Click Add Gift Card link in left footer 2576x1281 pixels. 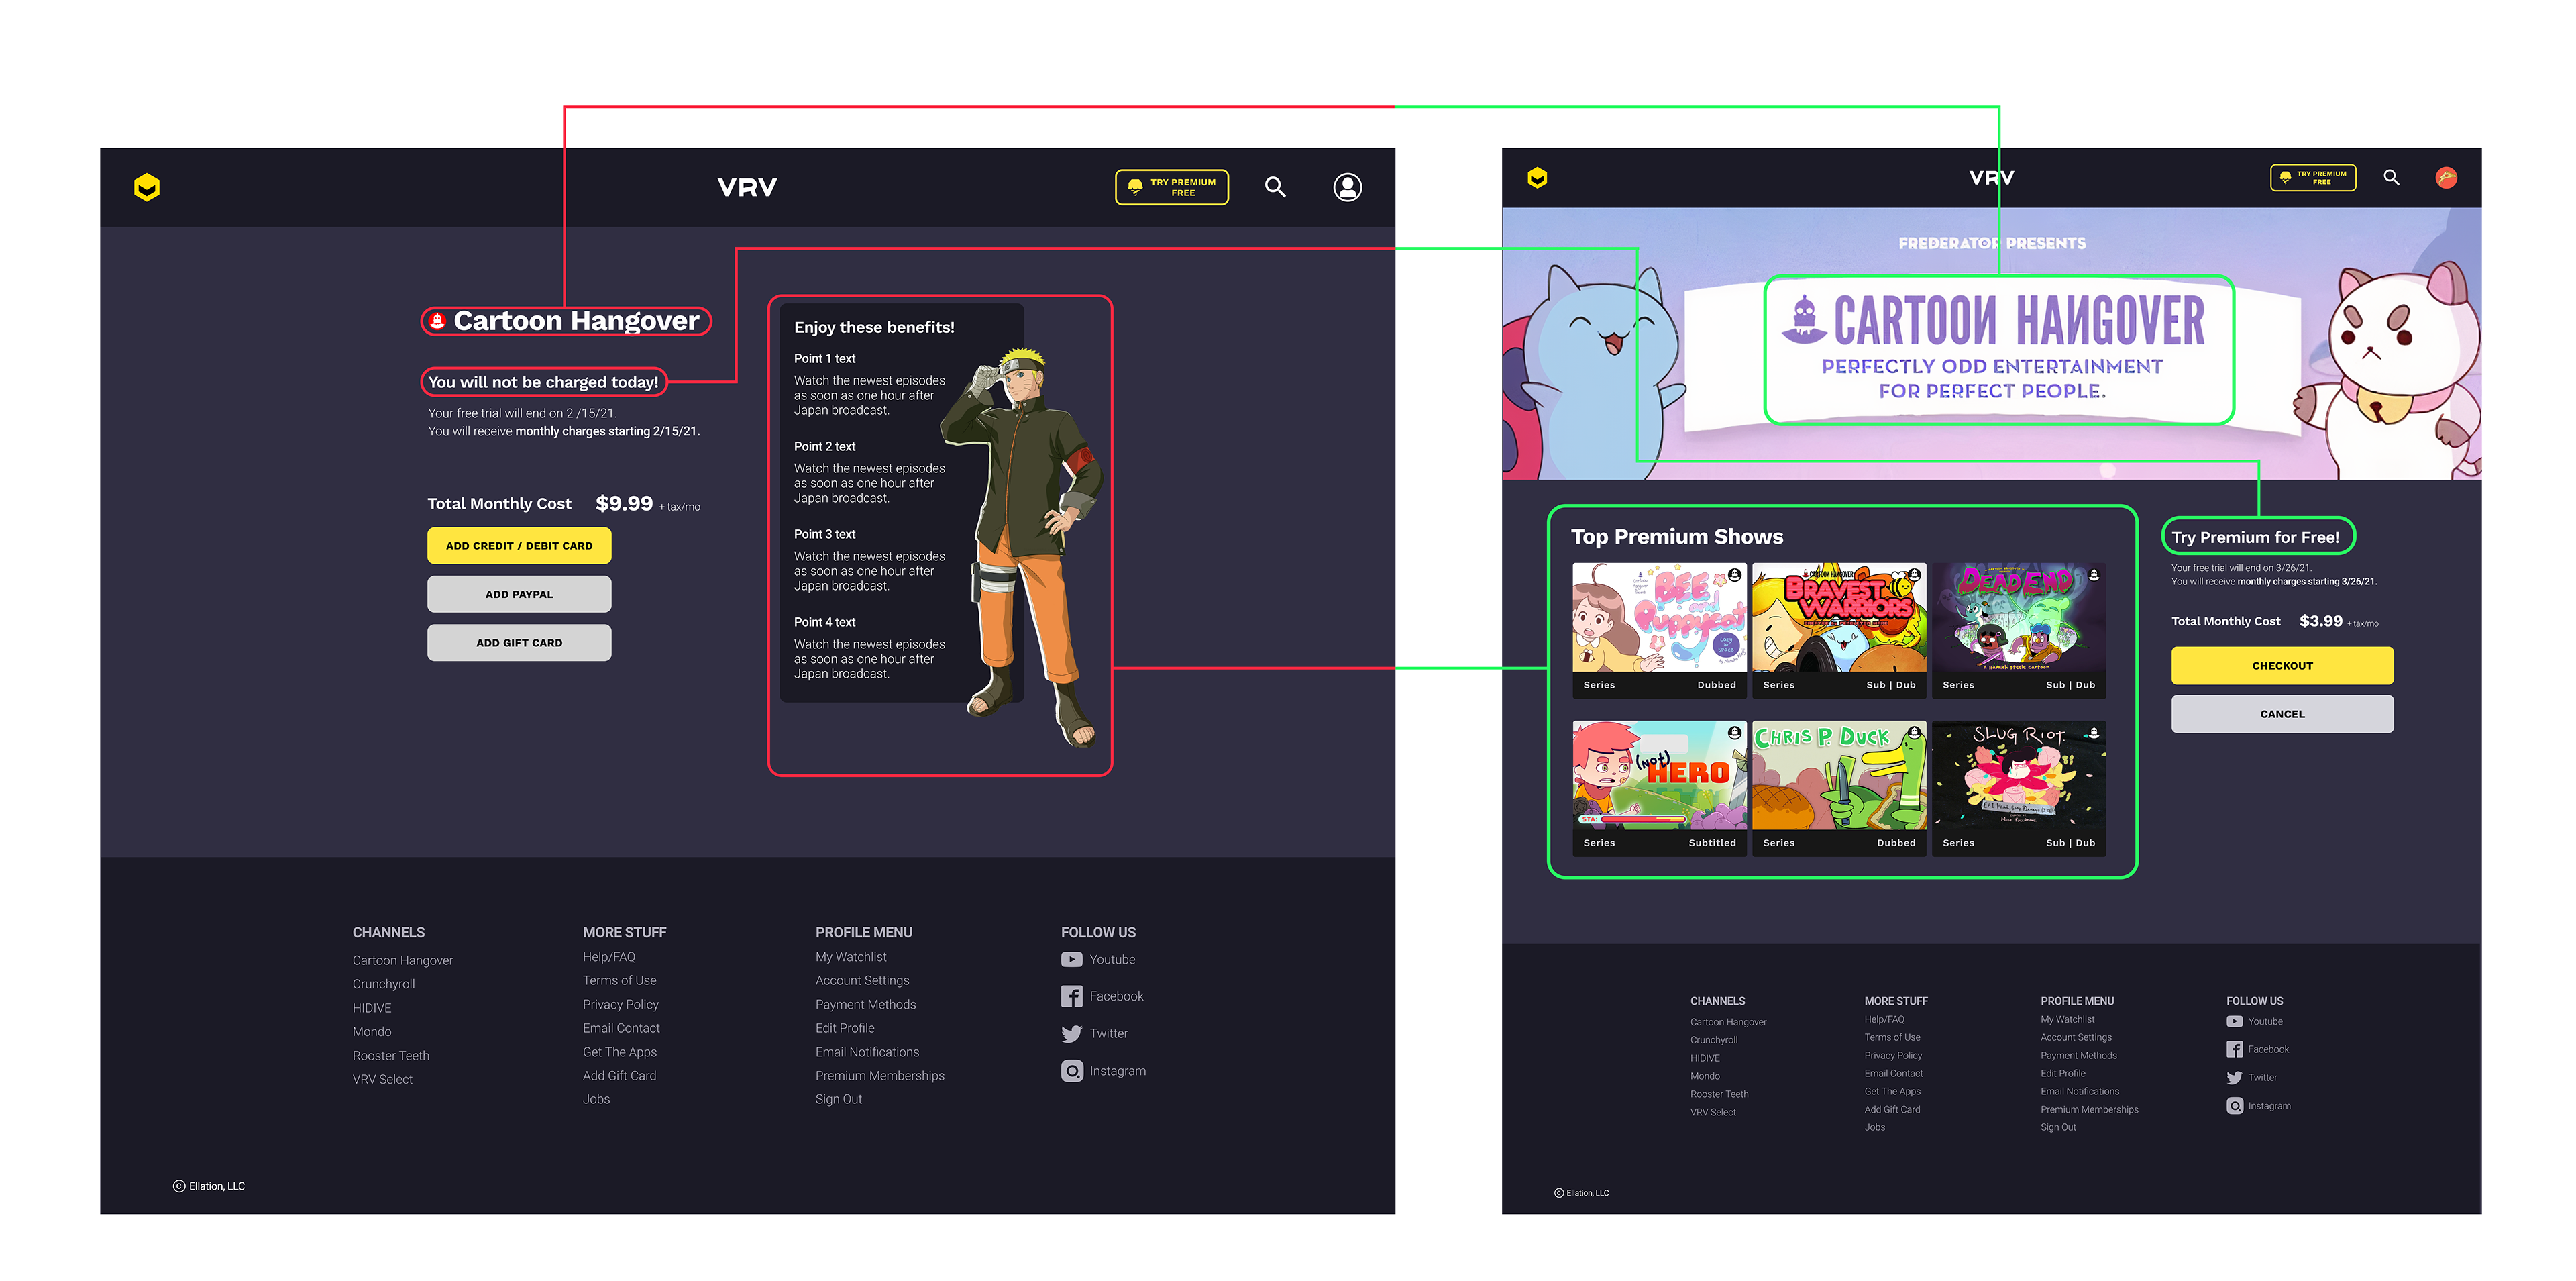tap(619, 1076)
